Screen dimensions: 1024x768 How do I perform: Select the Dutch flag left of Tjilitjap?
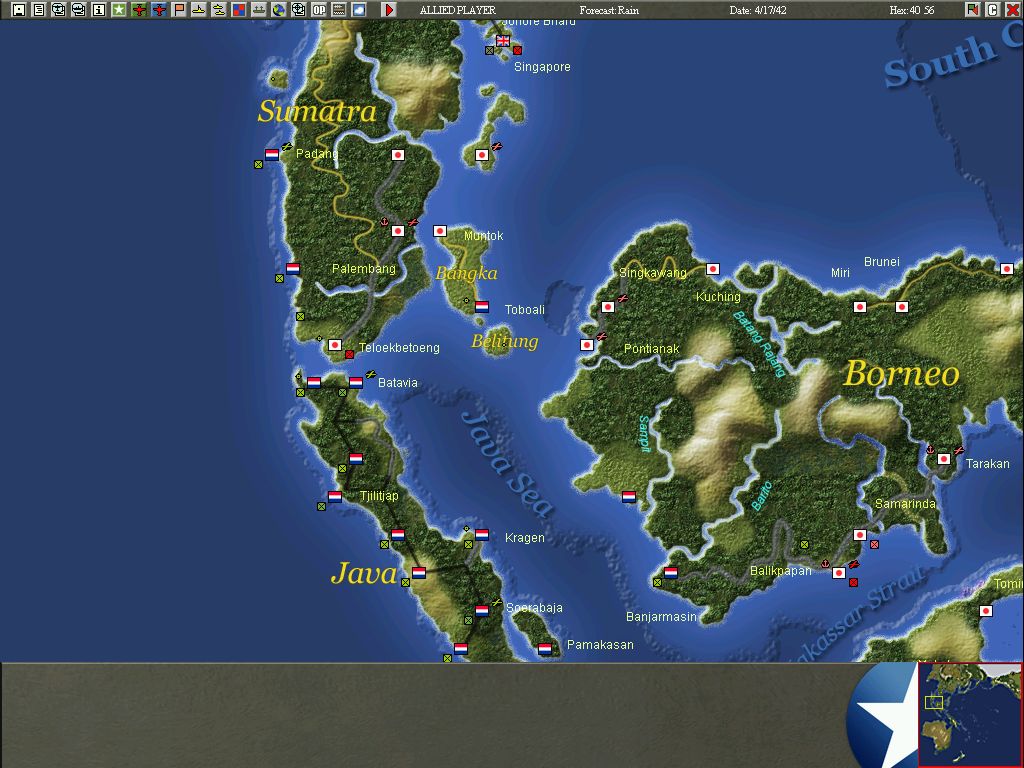coord(335,496)
